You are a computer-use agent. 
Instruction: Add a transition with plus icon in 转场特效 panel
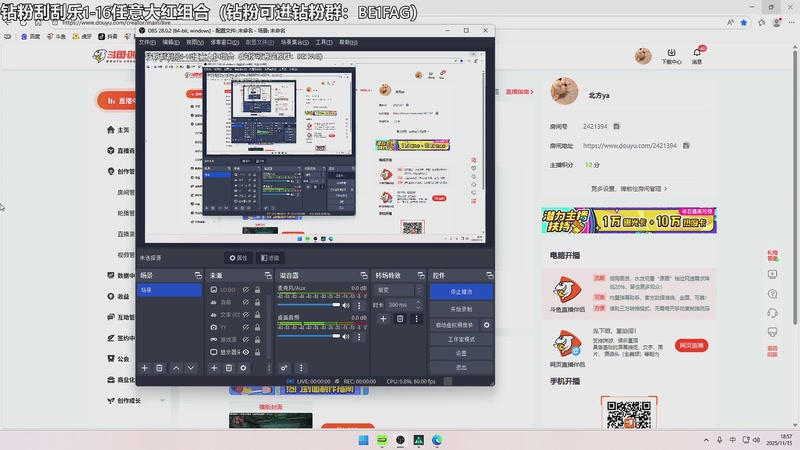point(383,319)
